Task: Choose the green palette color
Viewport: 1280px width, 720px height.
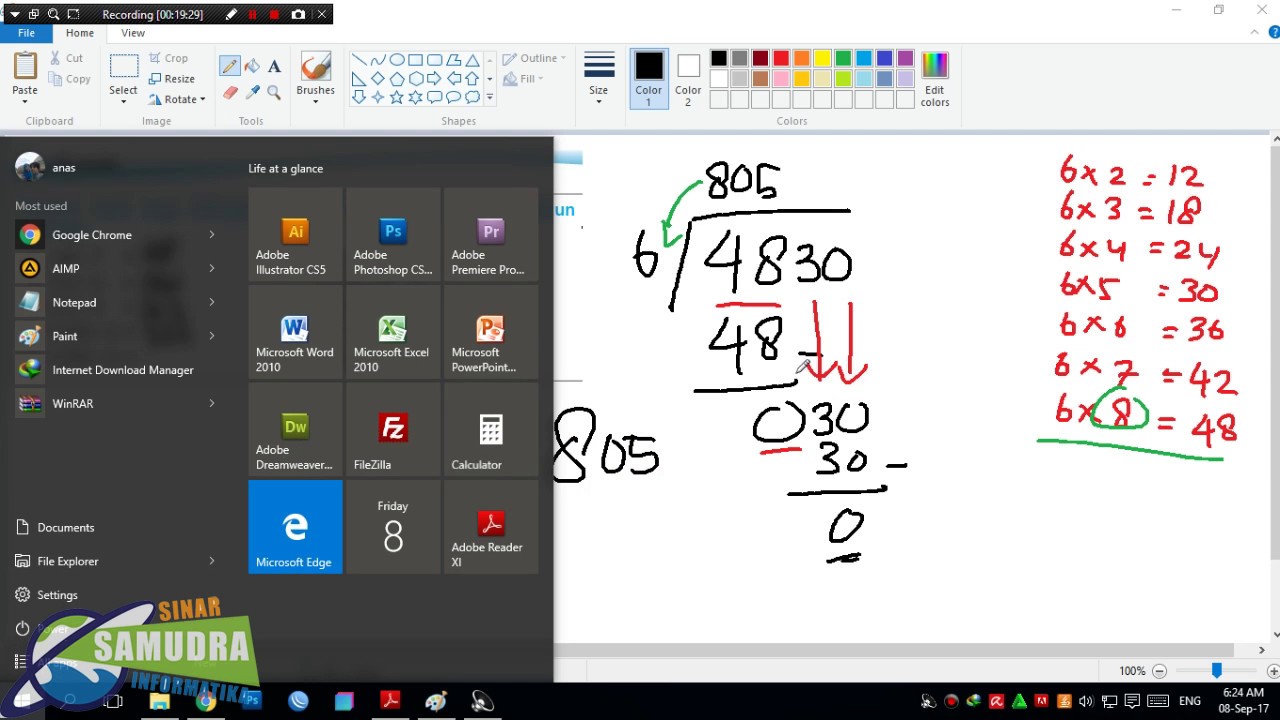Action: (x=843, y=58)
